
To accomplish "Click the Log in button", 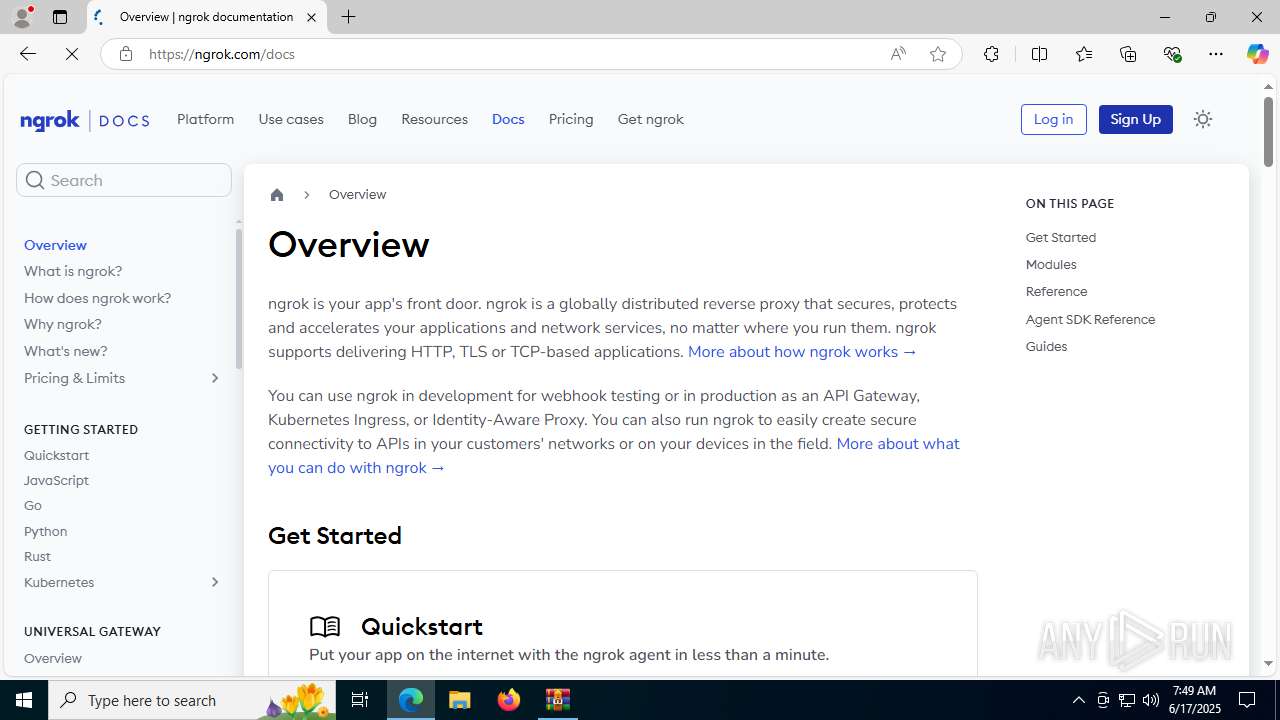I will pyautogui.click(x=1053, y=119).
